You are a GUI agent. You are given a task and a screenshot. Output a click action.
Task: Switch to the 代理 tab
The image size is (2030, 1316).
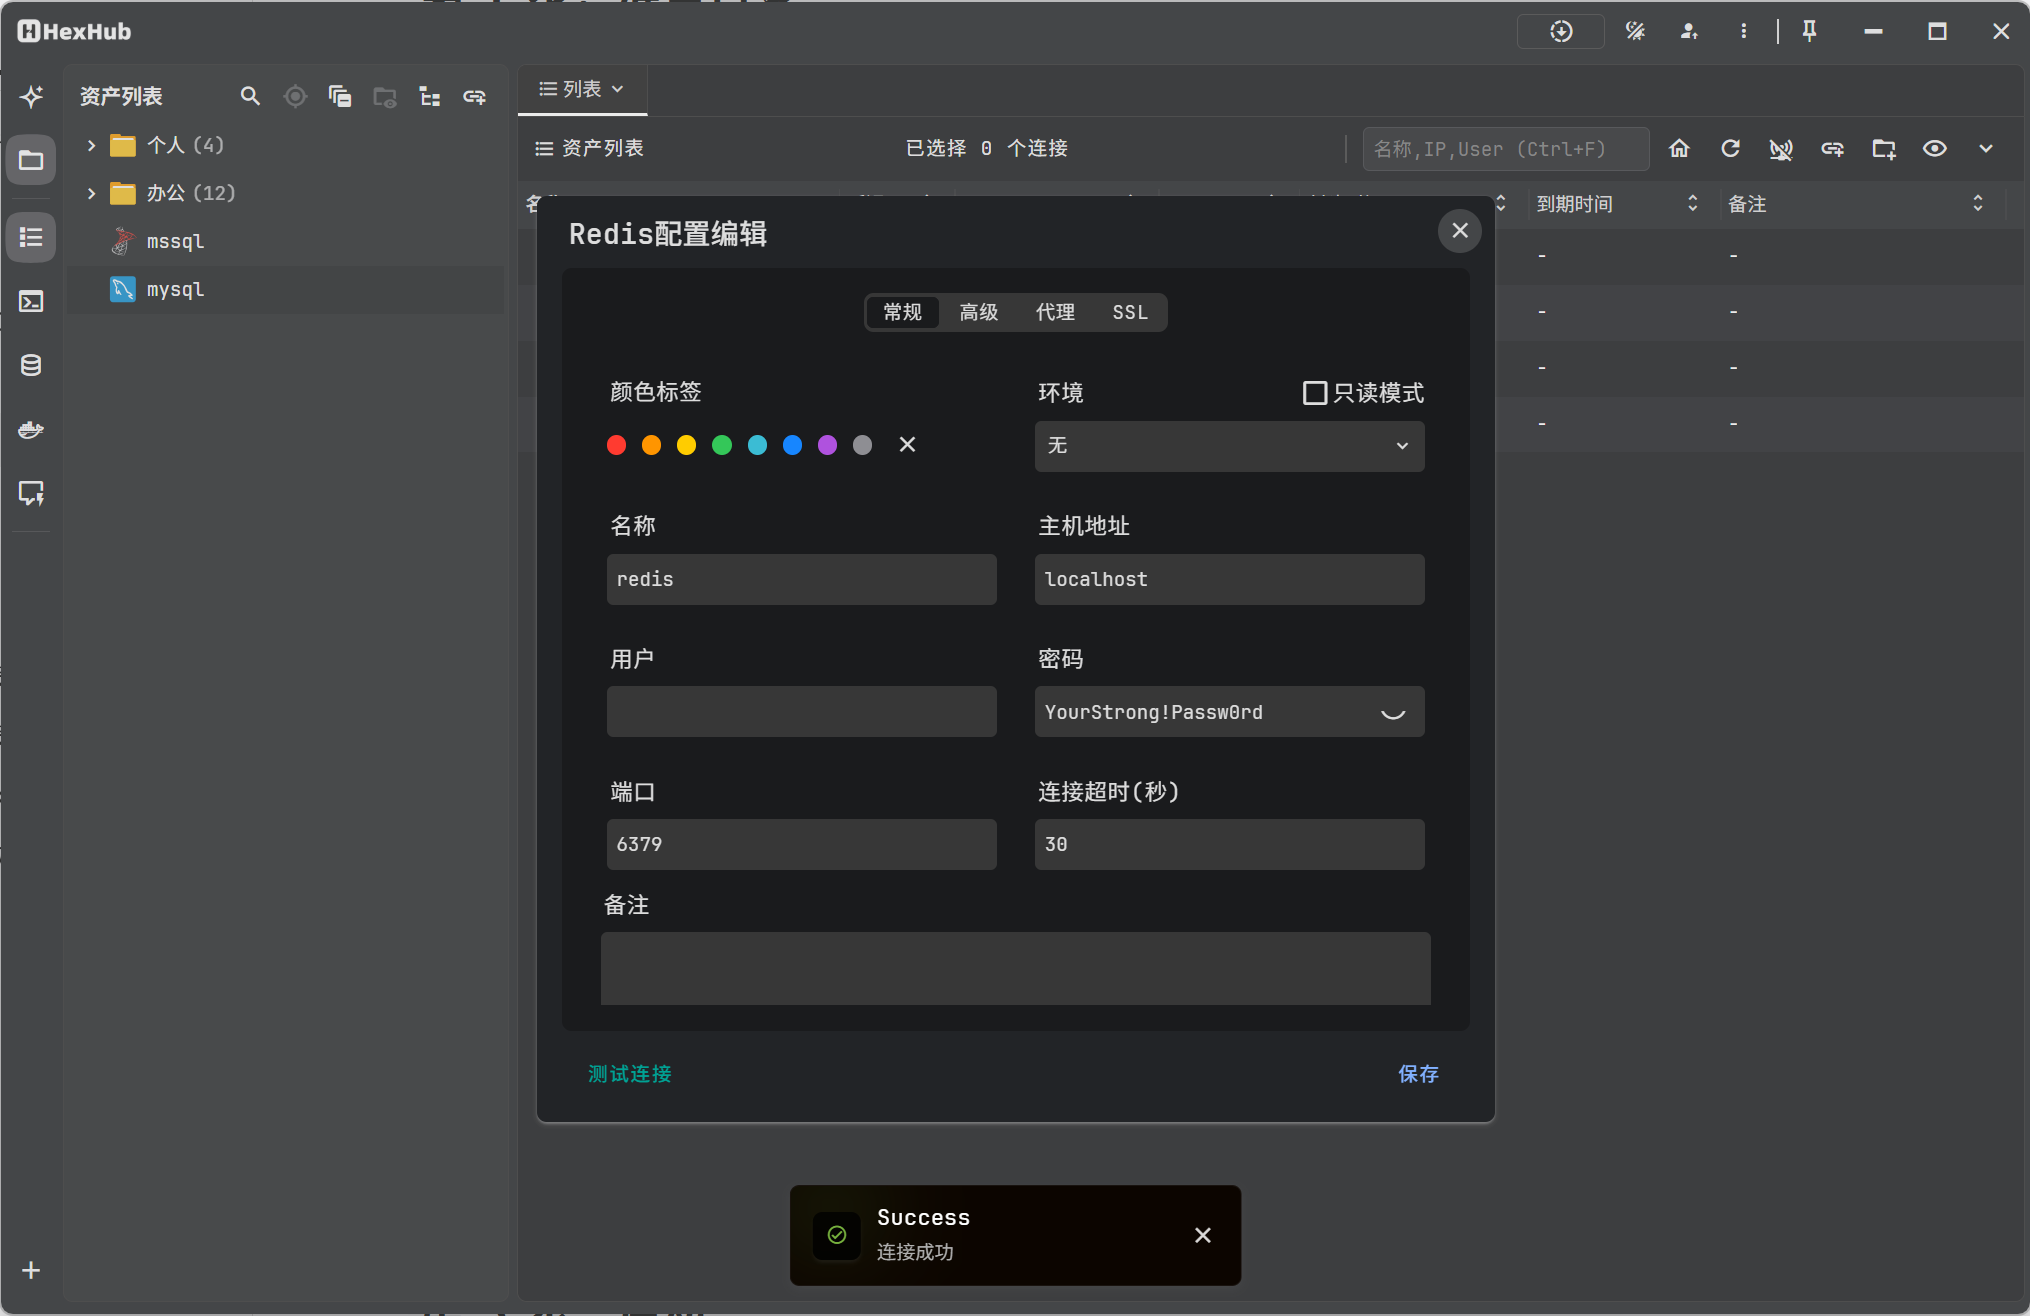pos(1055,312)
